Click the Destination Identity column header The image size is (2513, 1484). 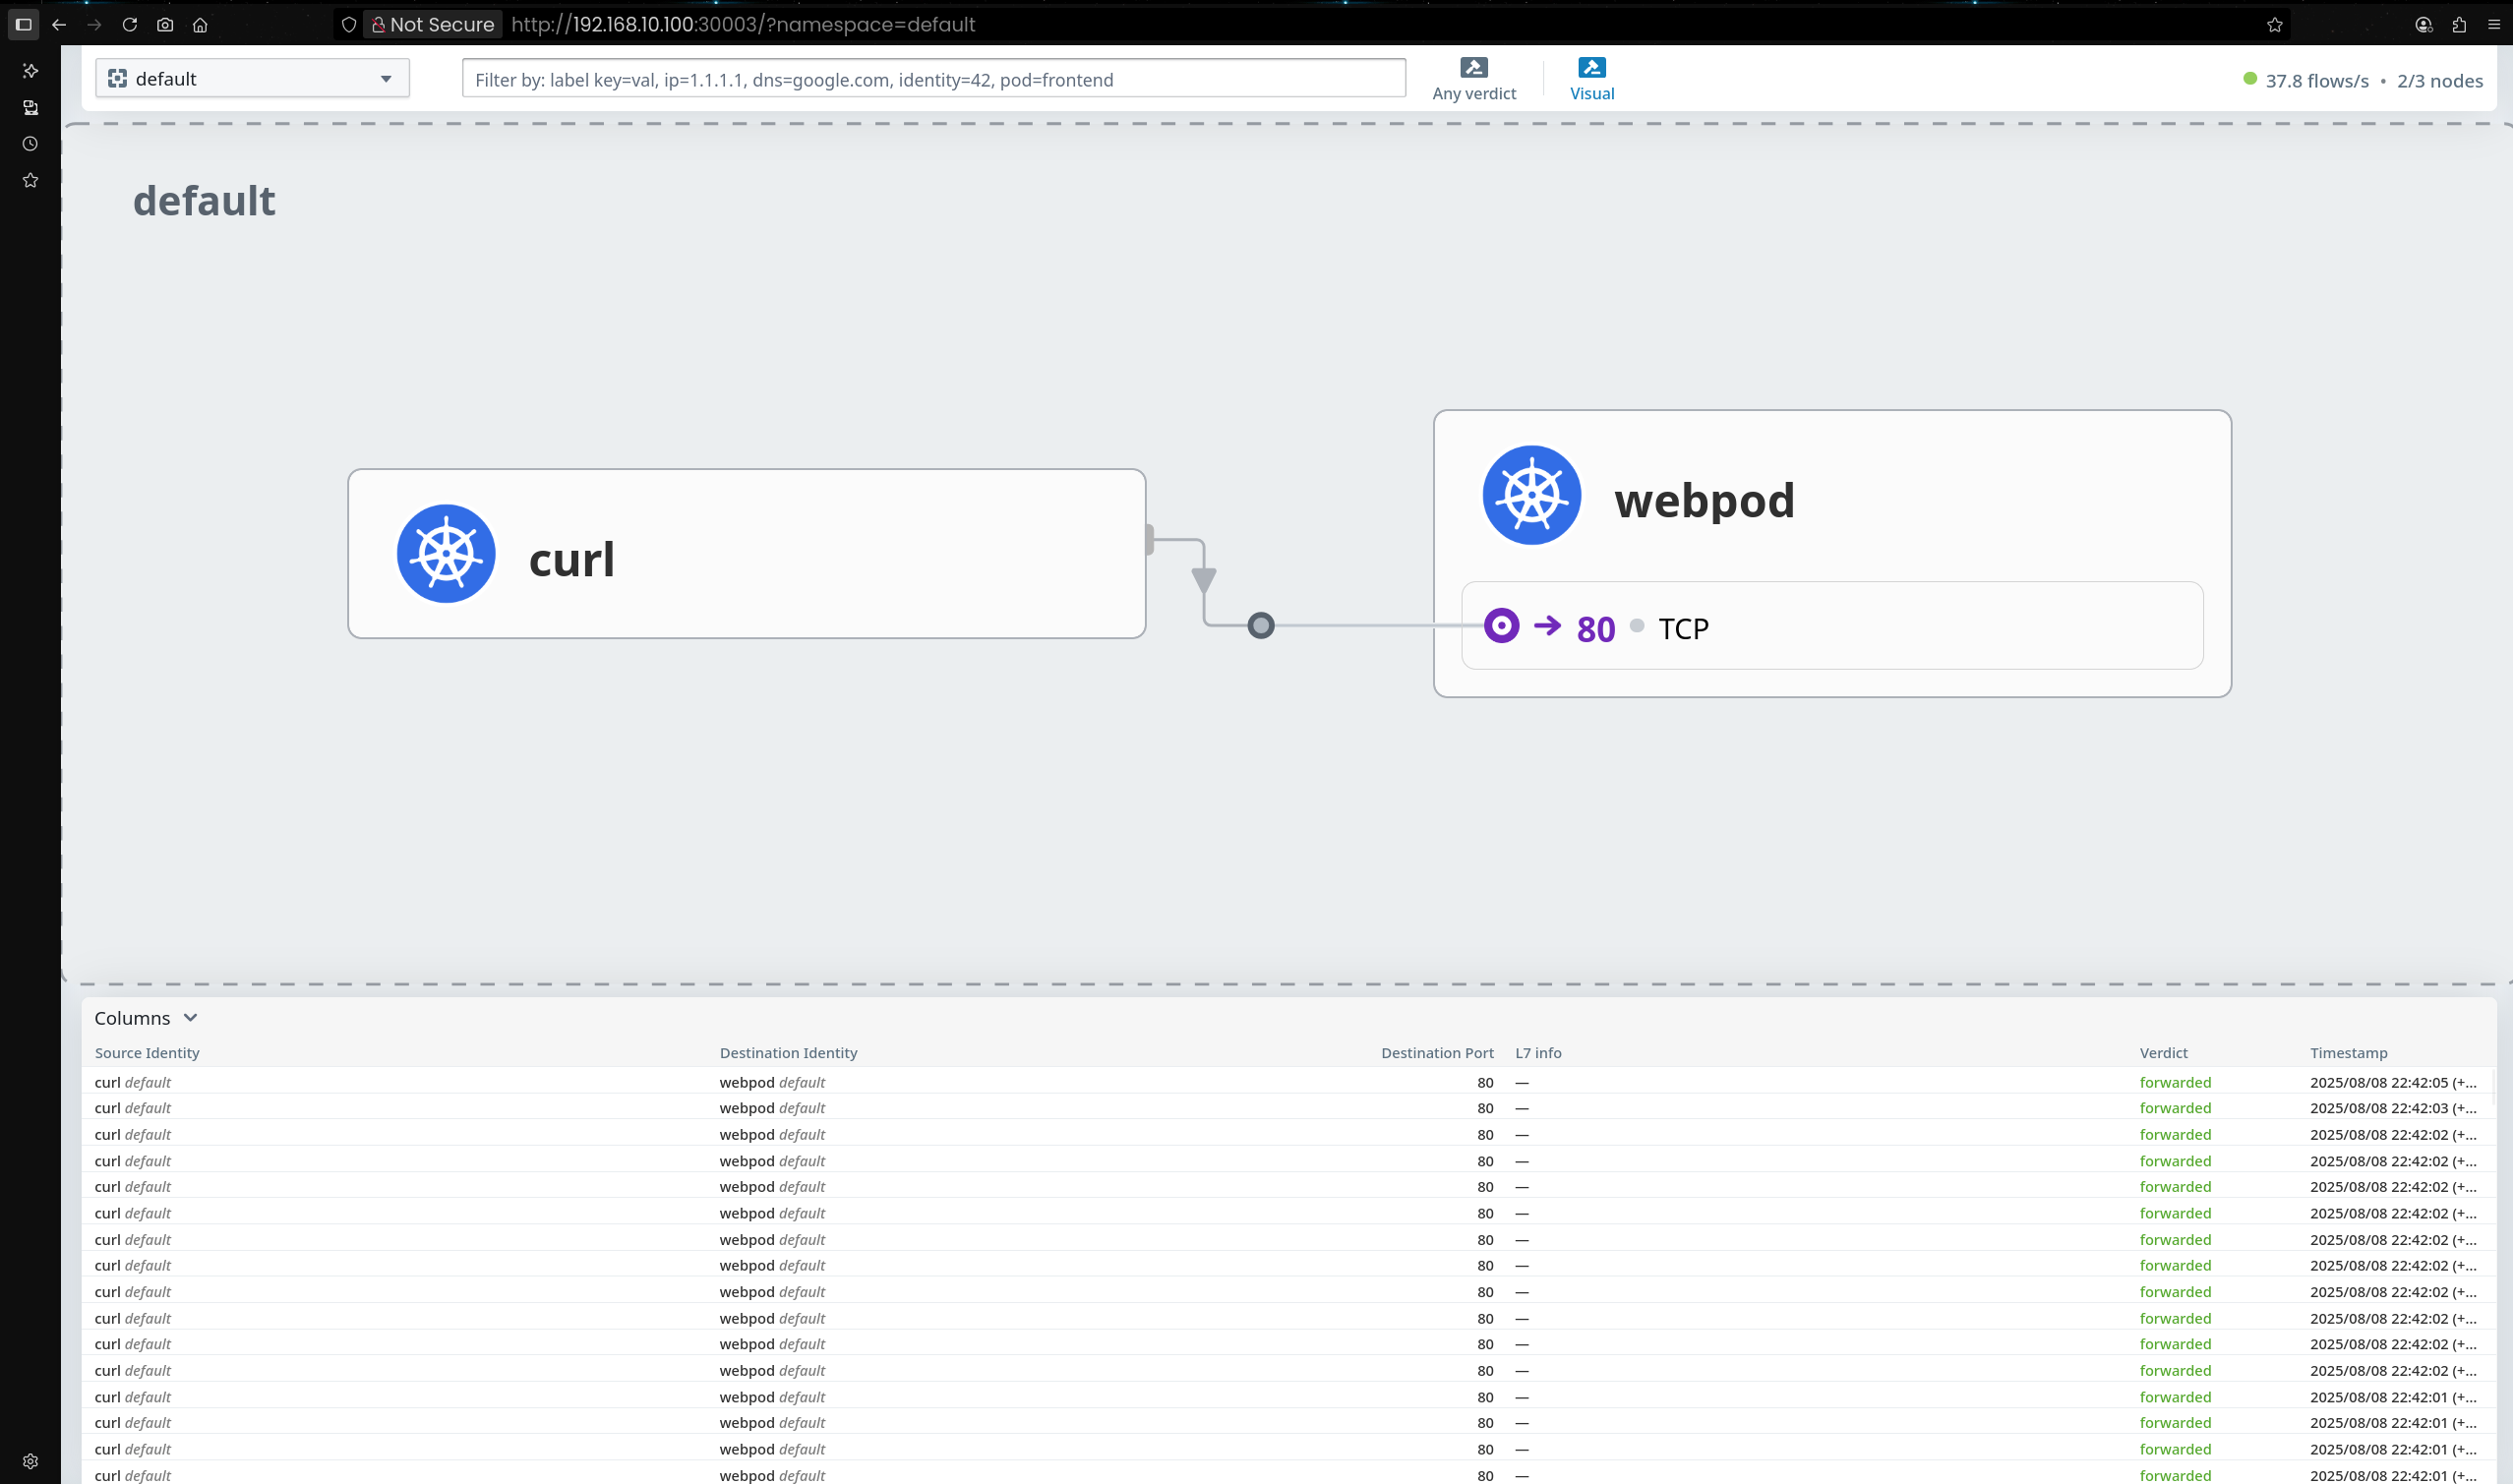pyautogui.click(x=788, y=1053)
